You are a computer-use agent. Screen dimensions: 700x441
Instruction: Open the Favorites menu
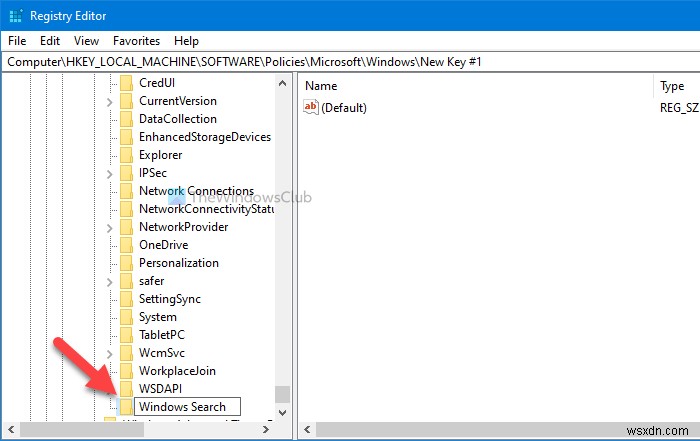(x=136, y=41)
